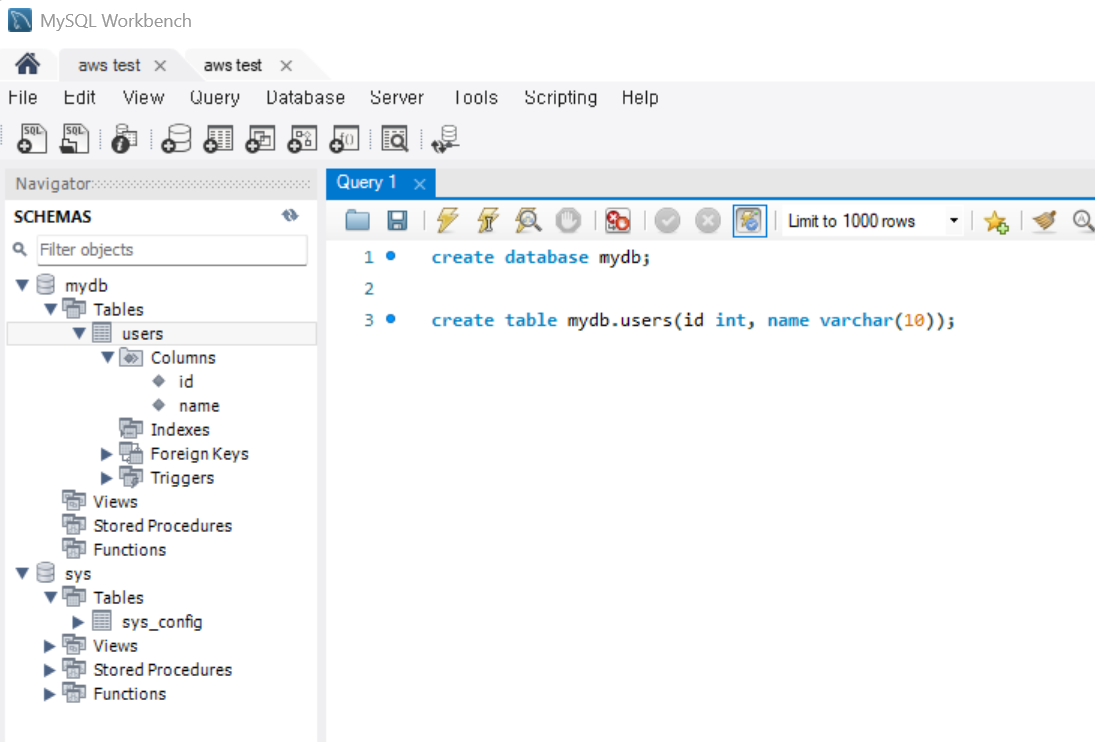Select mydb Stored Procedures folder
This screenshot has height=742, width=1095.
162,526
